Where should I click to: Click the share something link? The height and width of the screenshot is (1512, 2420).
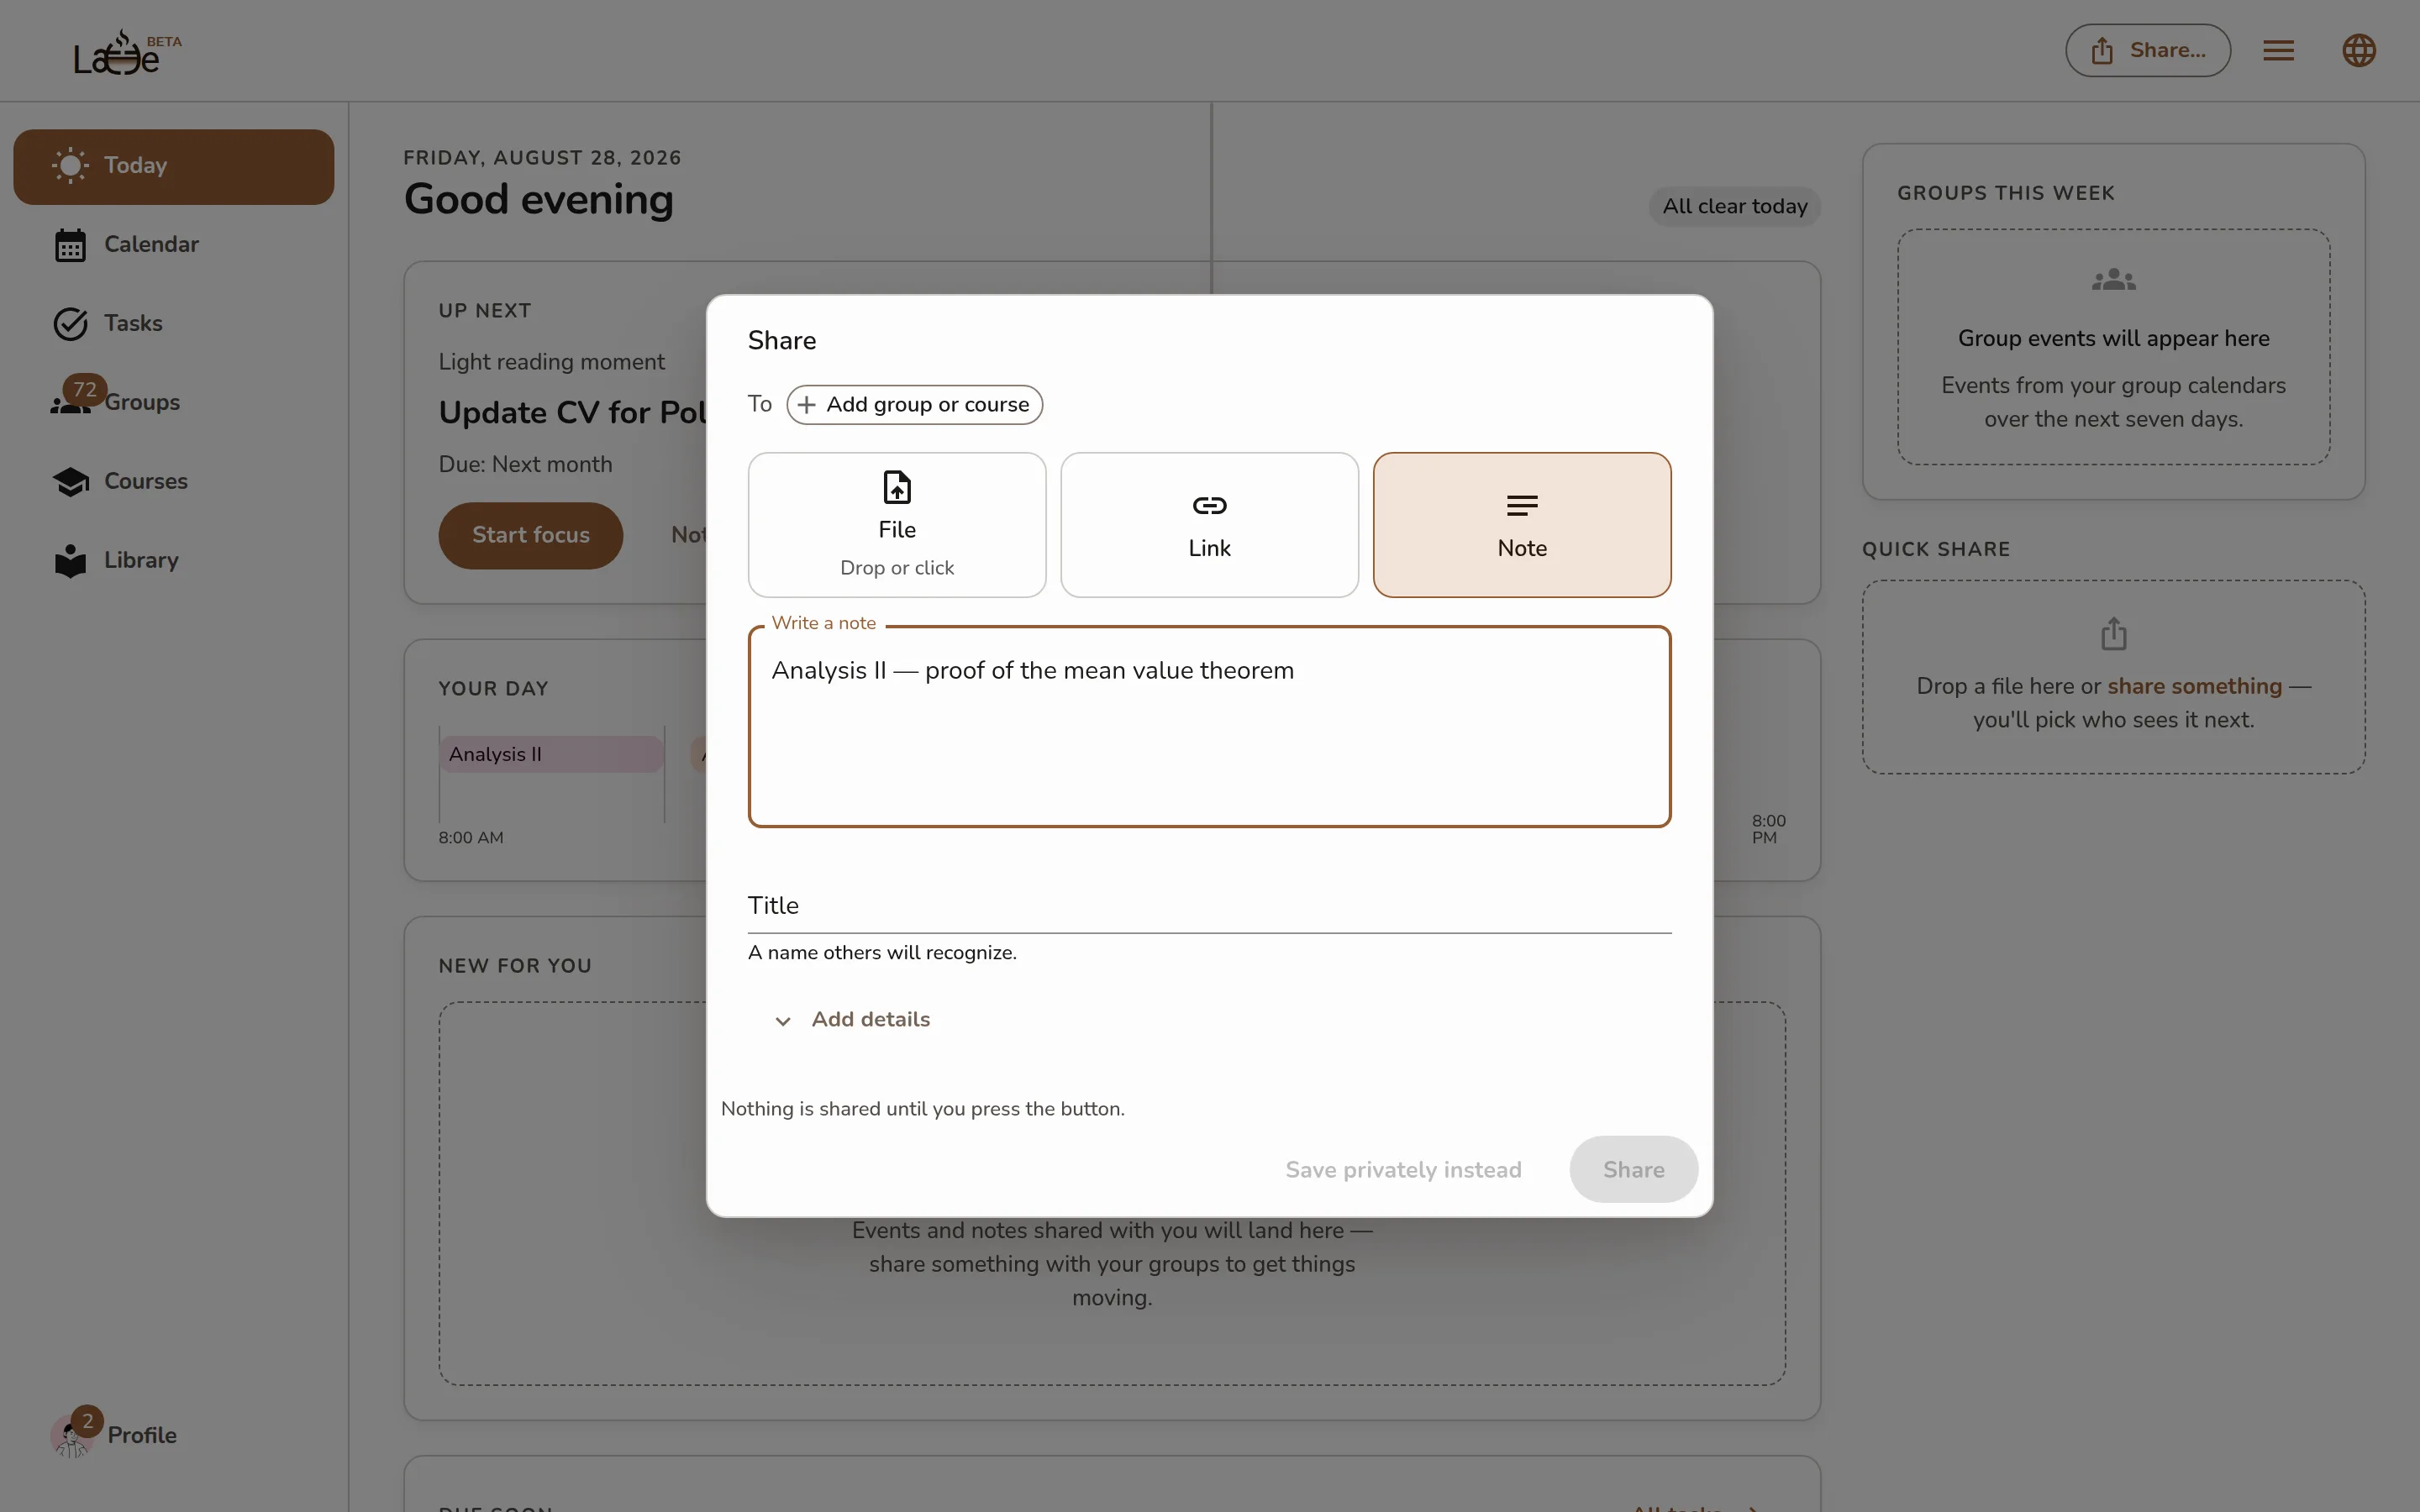point(2194,687)
